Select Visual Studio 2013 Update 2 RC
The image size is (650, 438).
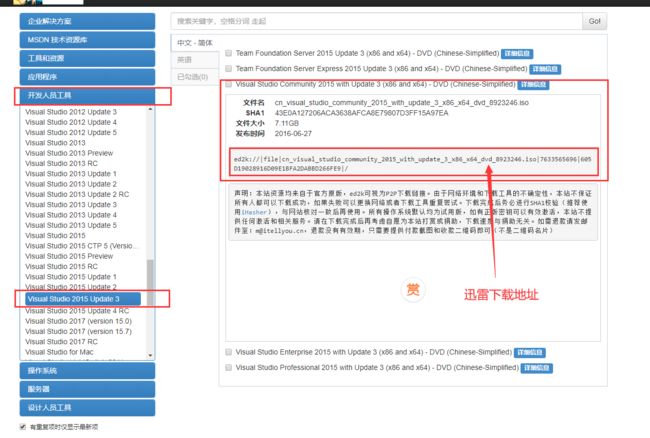77,194
